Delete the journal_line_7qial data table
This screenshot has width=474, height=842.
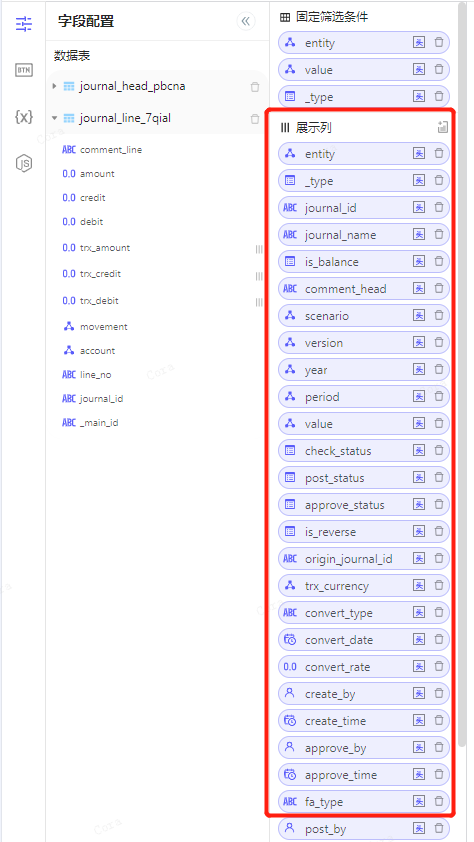[x=255, y=119]
